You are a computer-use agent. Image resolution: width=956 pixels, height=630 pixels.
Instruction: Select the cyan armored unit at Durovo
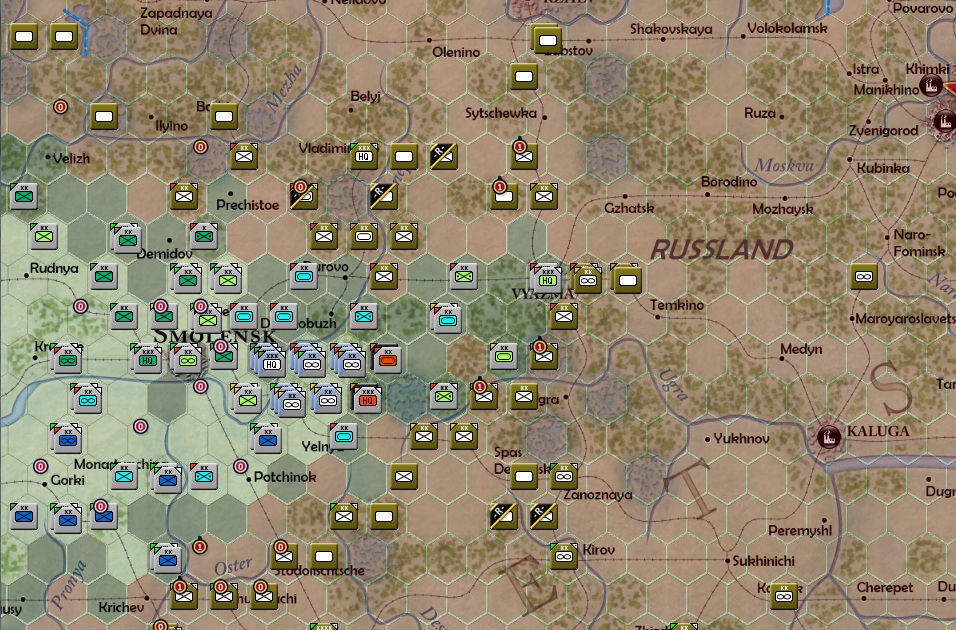[x=303, y=276]
